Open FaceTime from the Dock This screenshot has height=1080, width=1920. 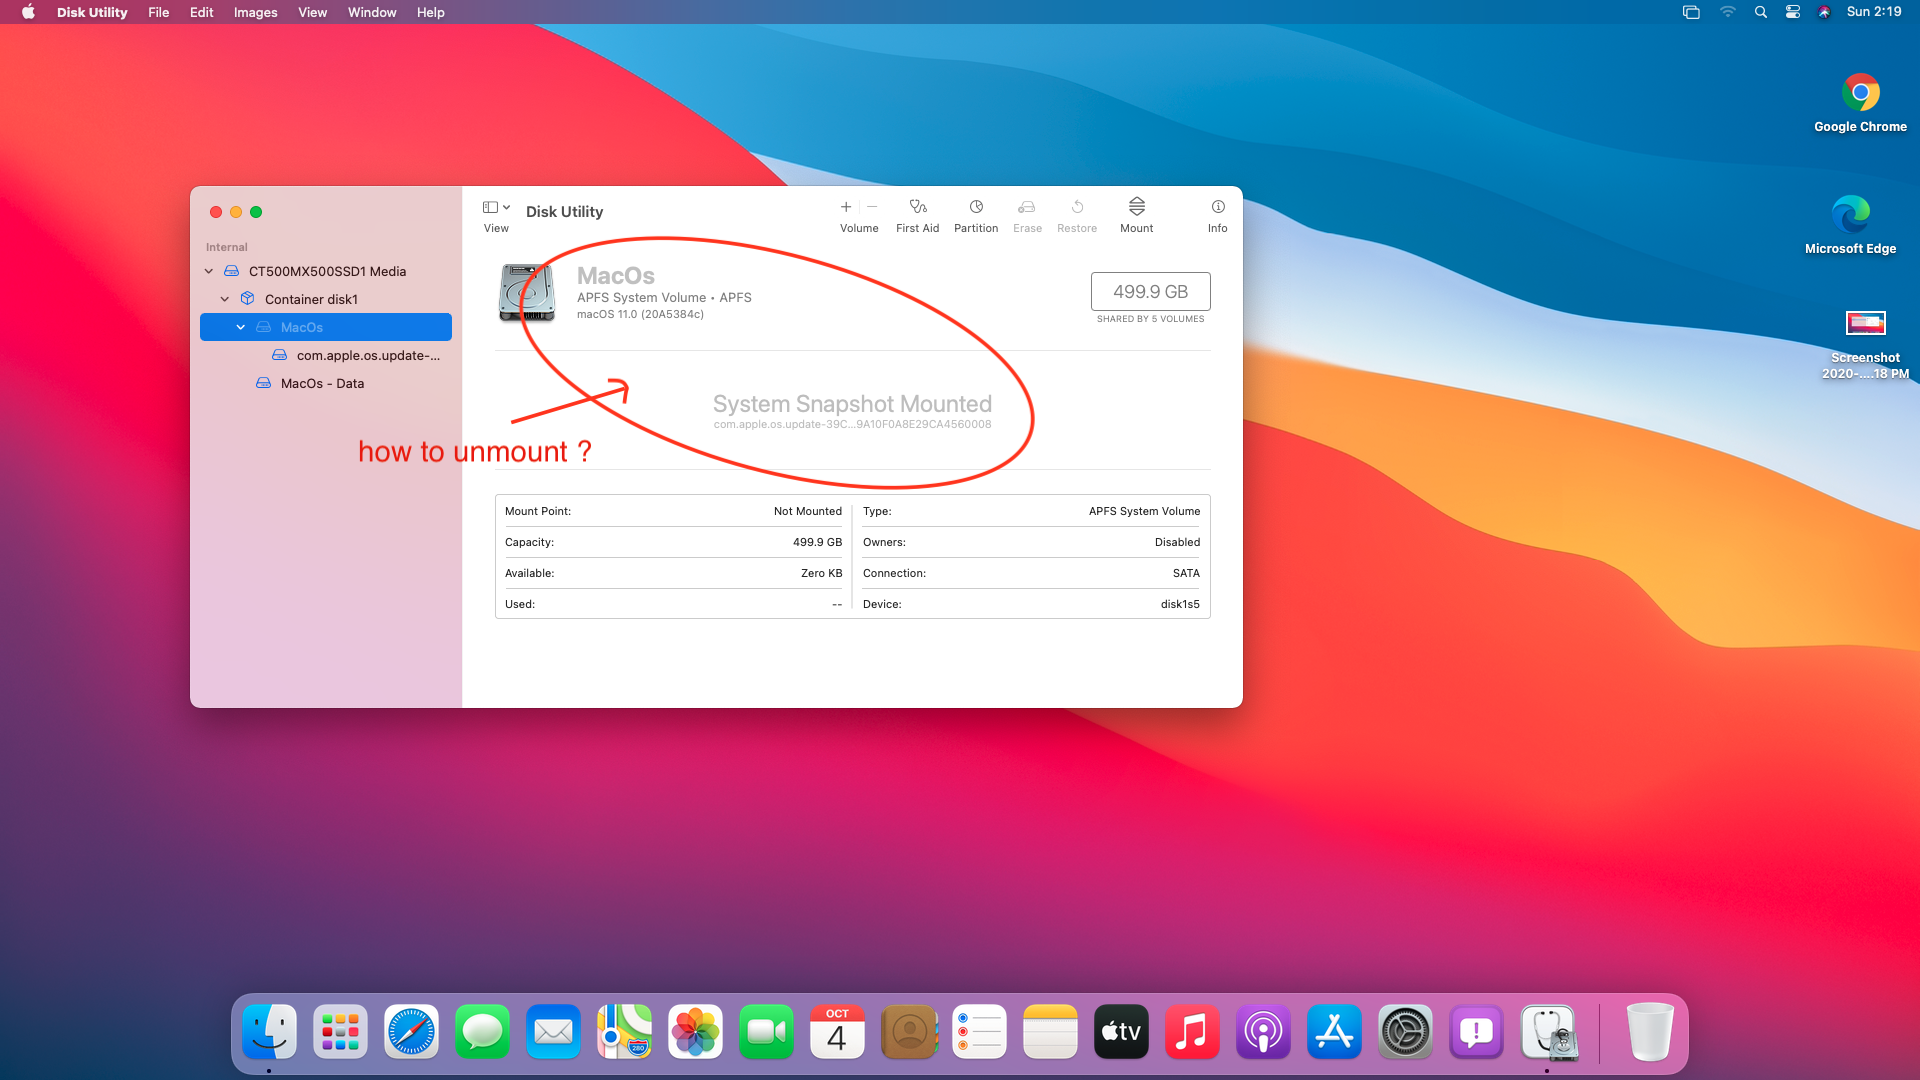(766, 1032)
